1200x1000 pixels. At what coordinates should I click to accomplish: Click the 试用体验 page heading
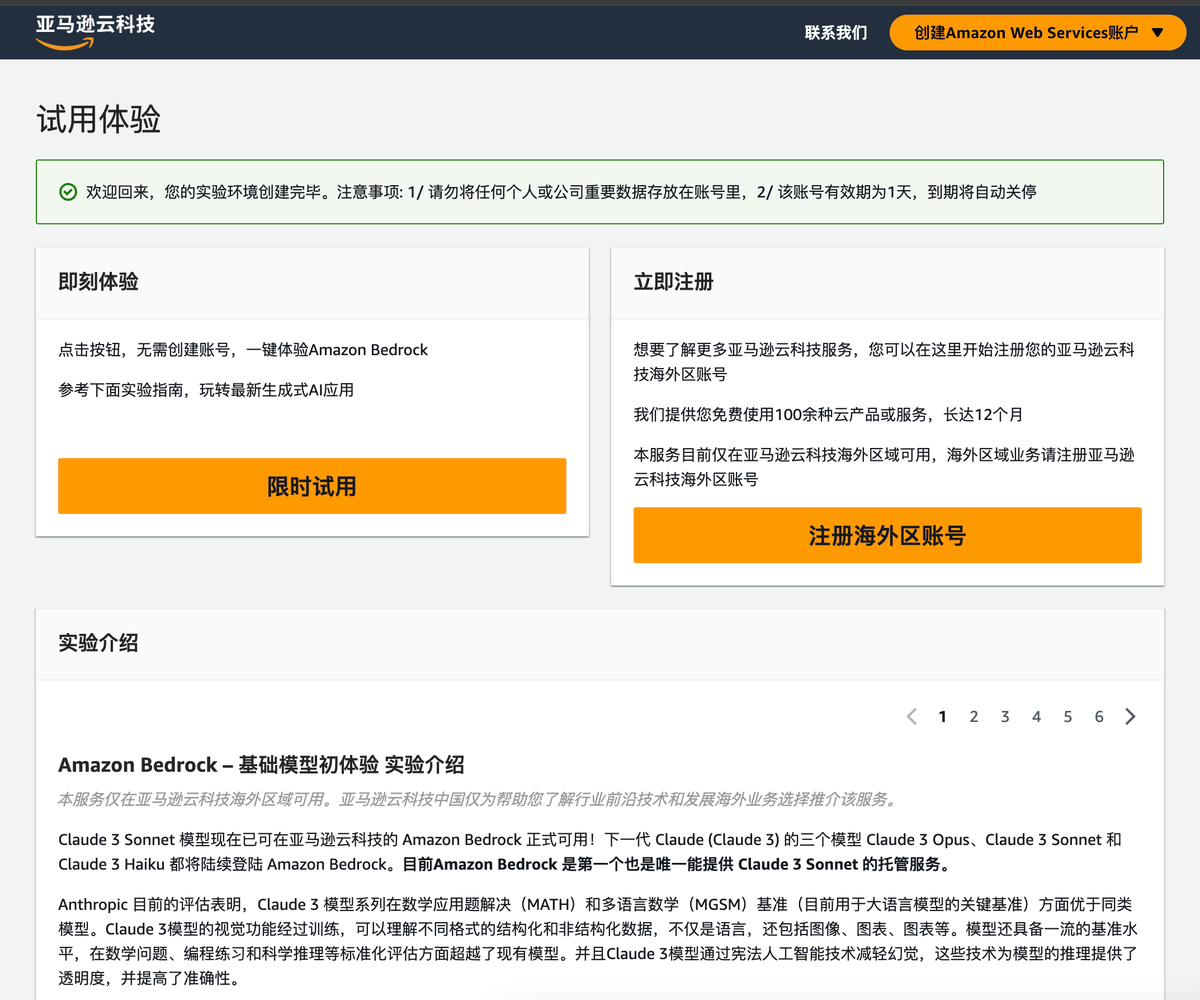(x=98, y=119)
